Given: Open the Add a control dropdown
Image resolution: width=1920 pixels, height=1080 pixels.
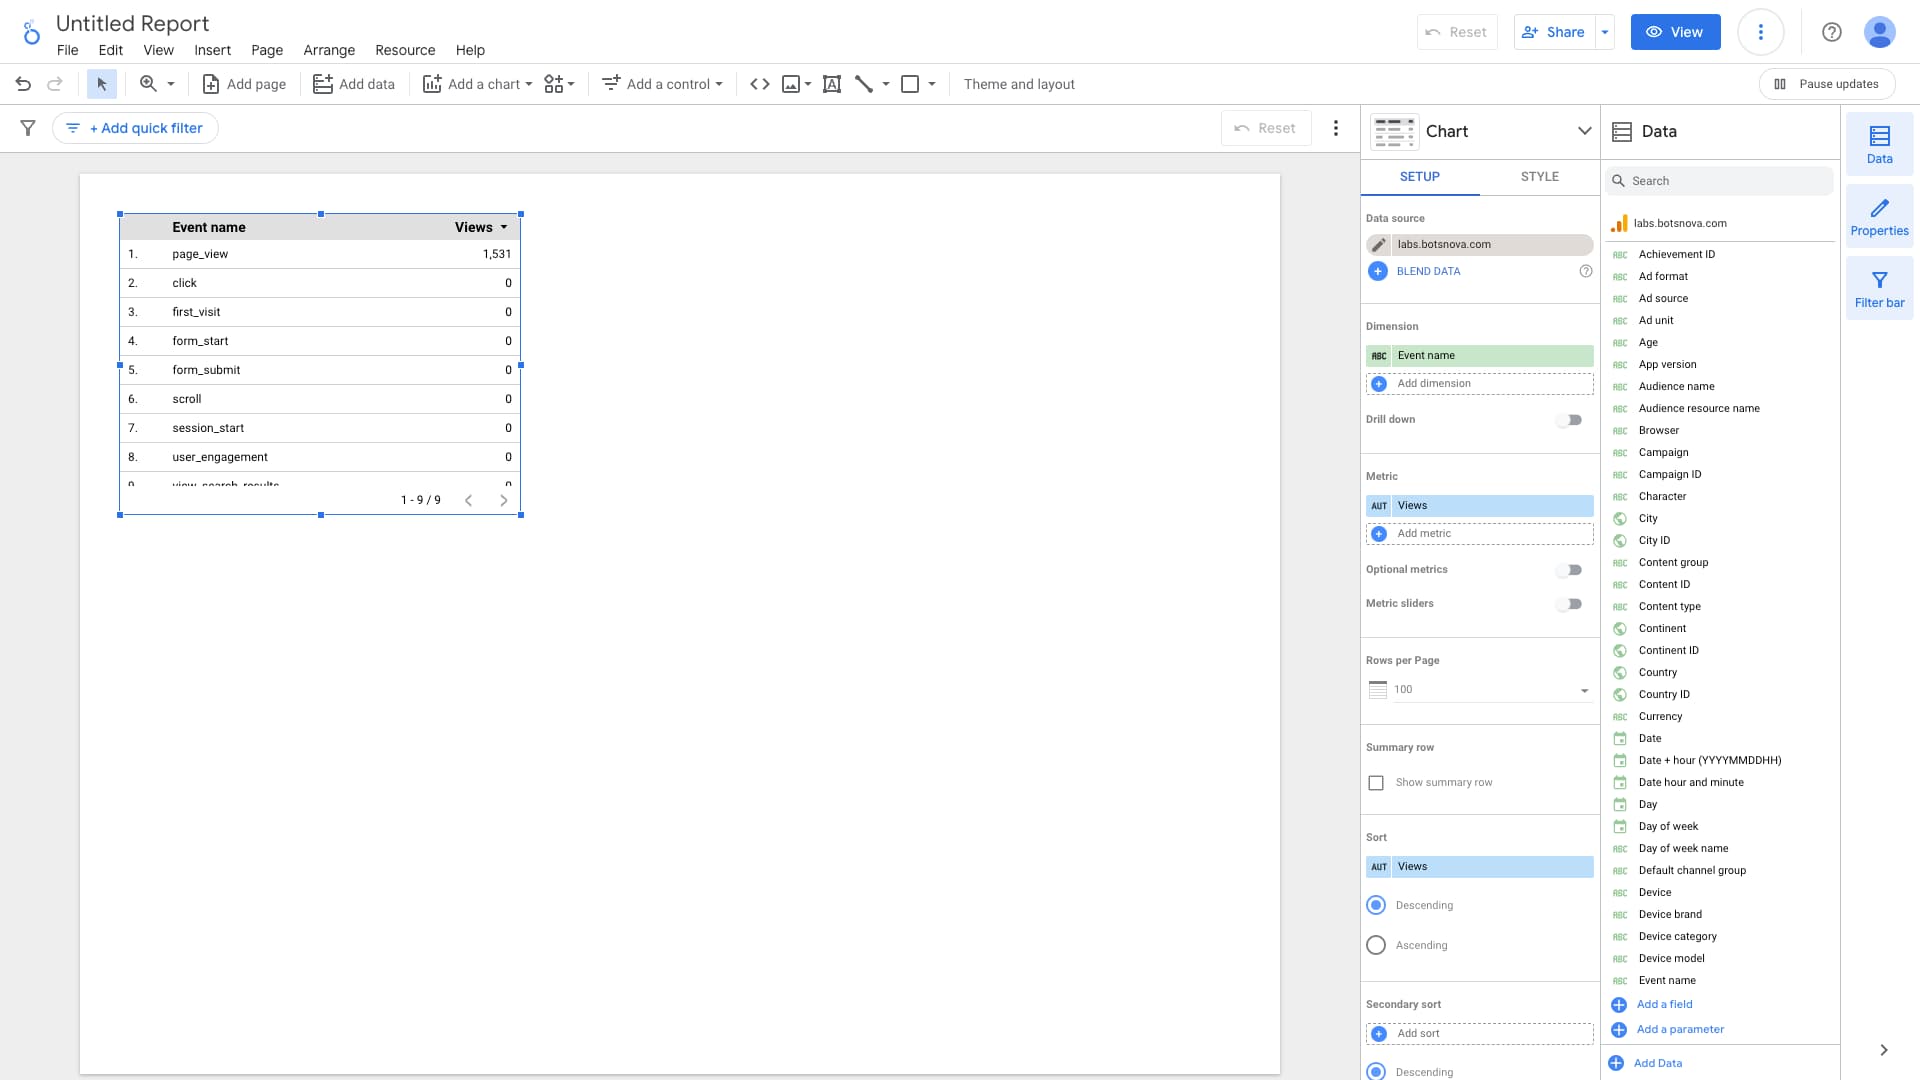Looking at the screenshot, I should [x=662, y=84].
